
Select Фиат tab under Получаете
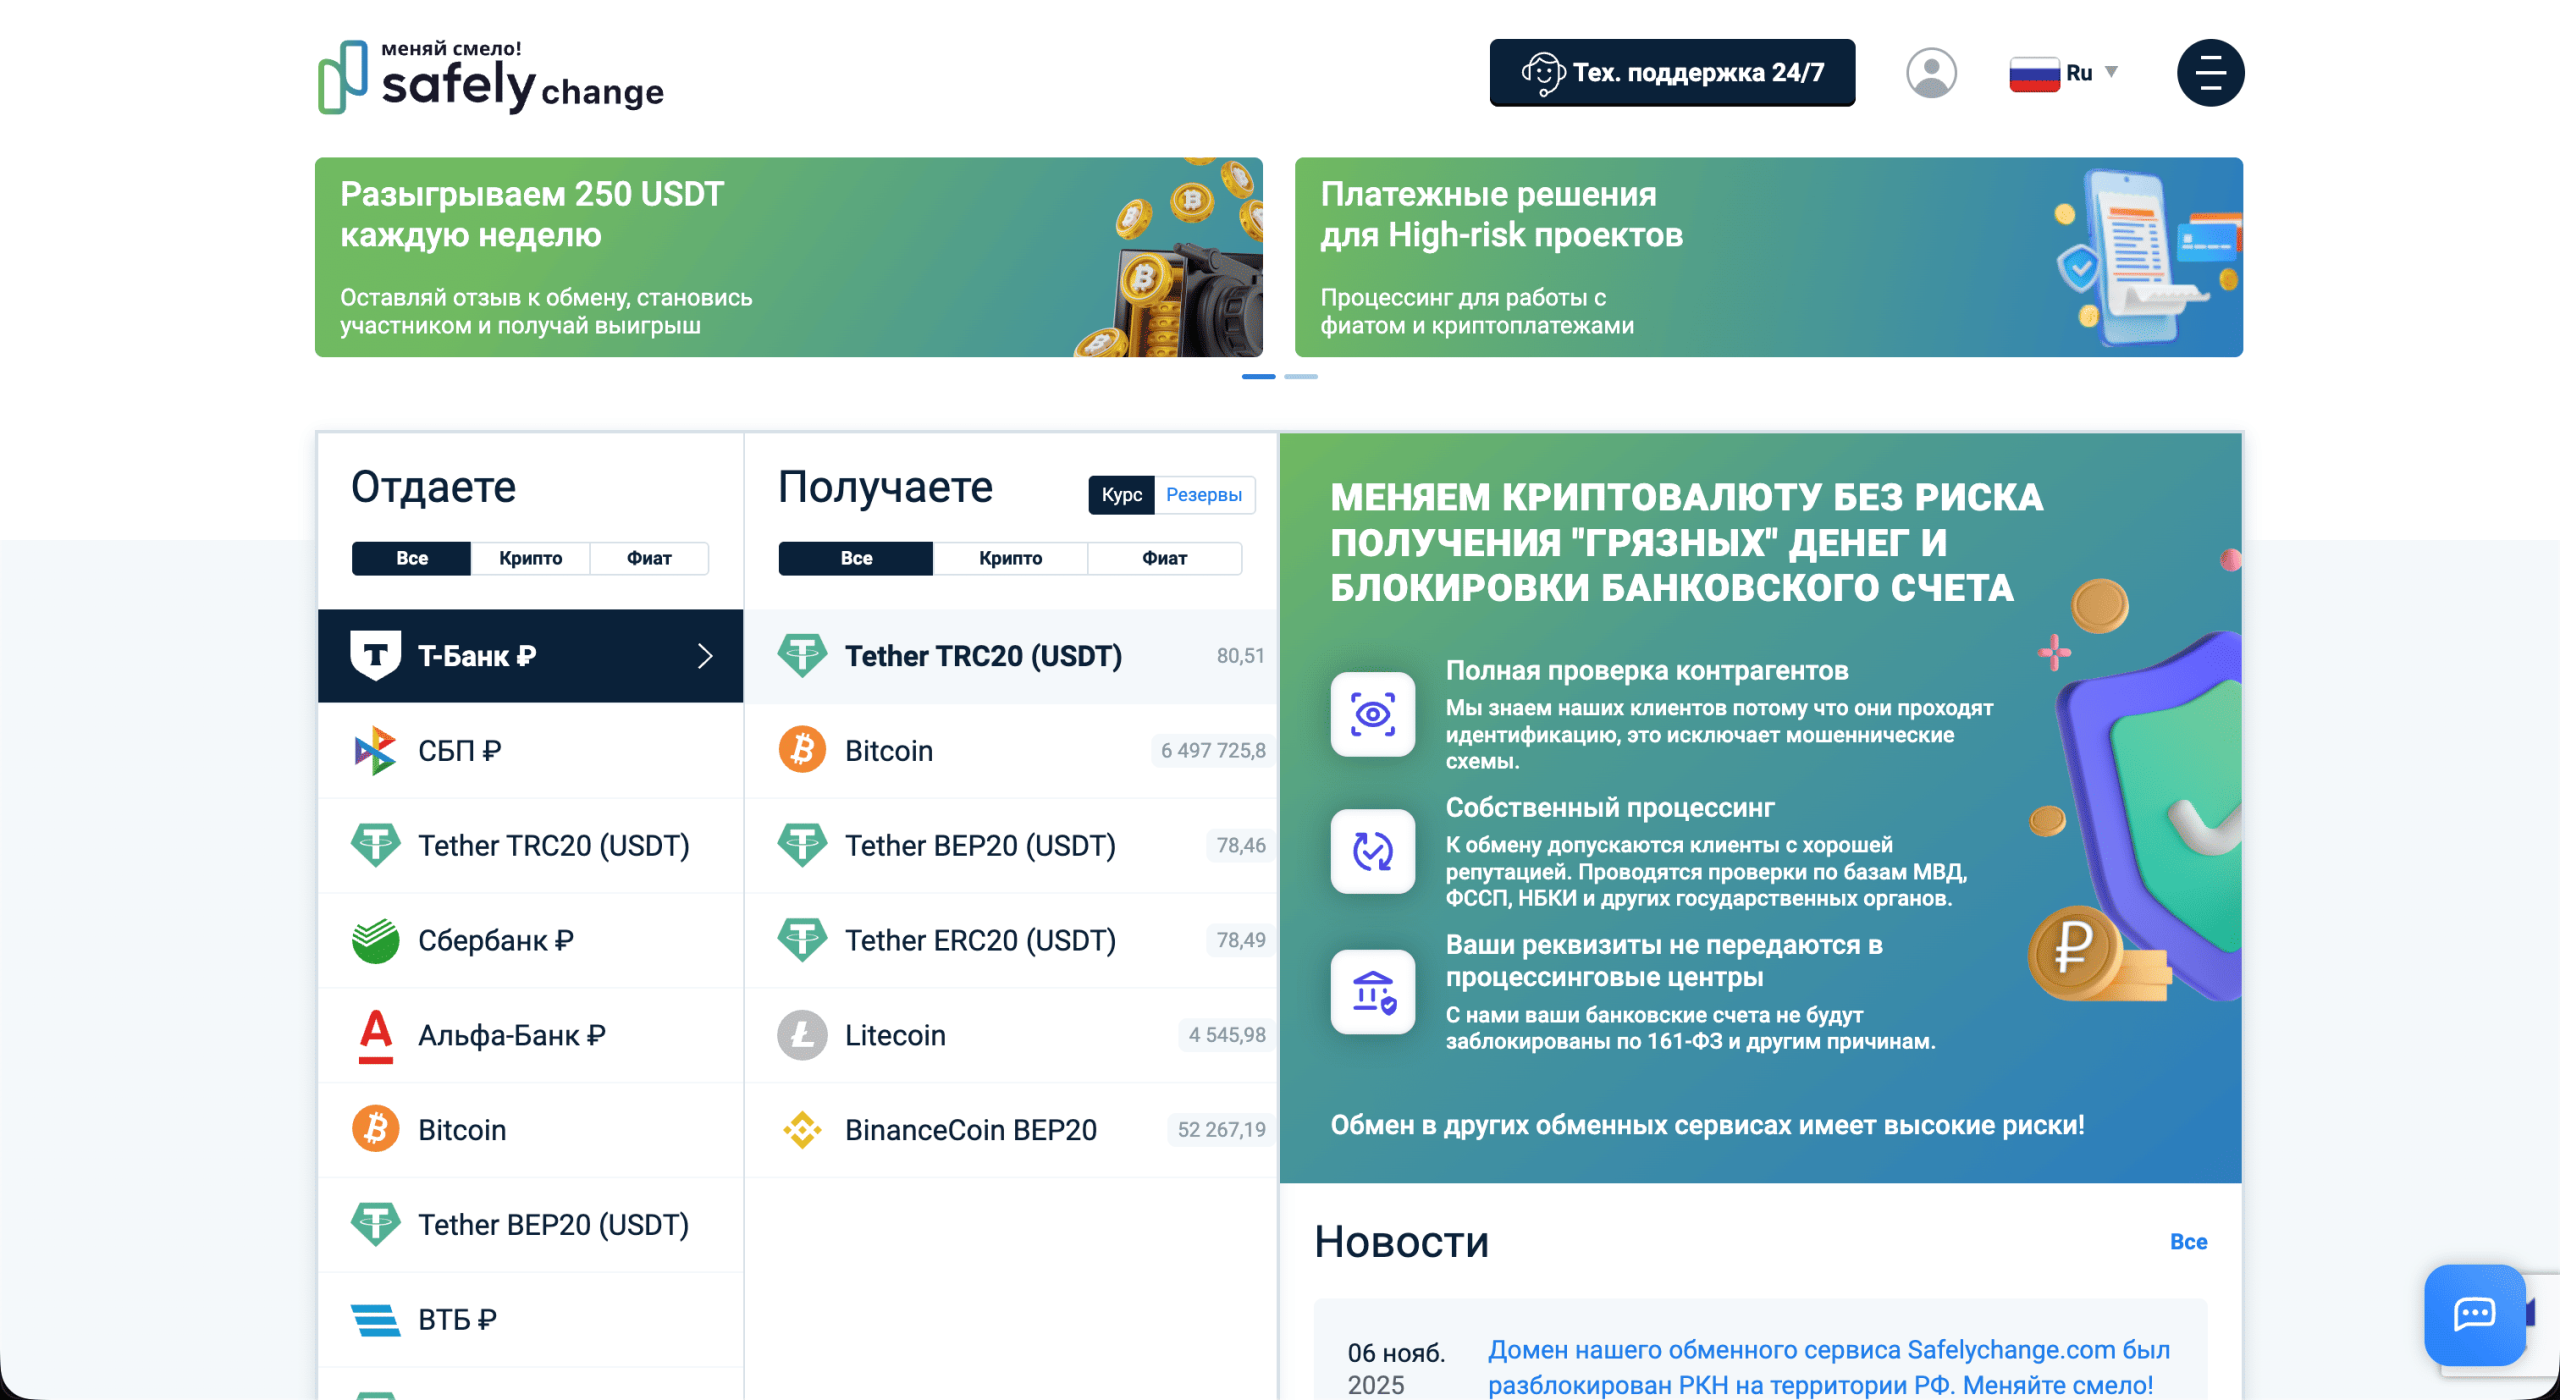pyautogui.click(x=1164, y=558)
